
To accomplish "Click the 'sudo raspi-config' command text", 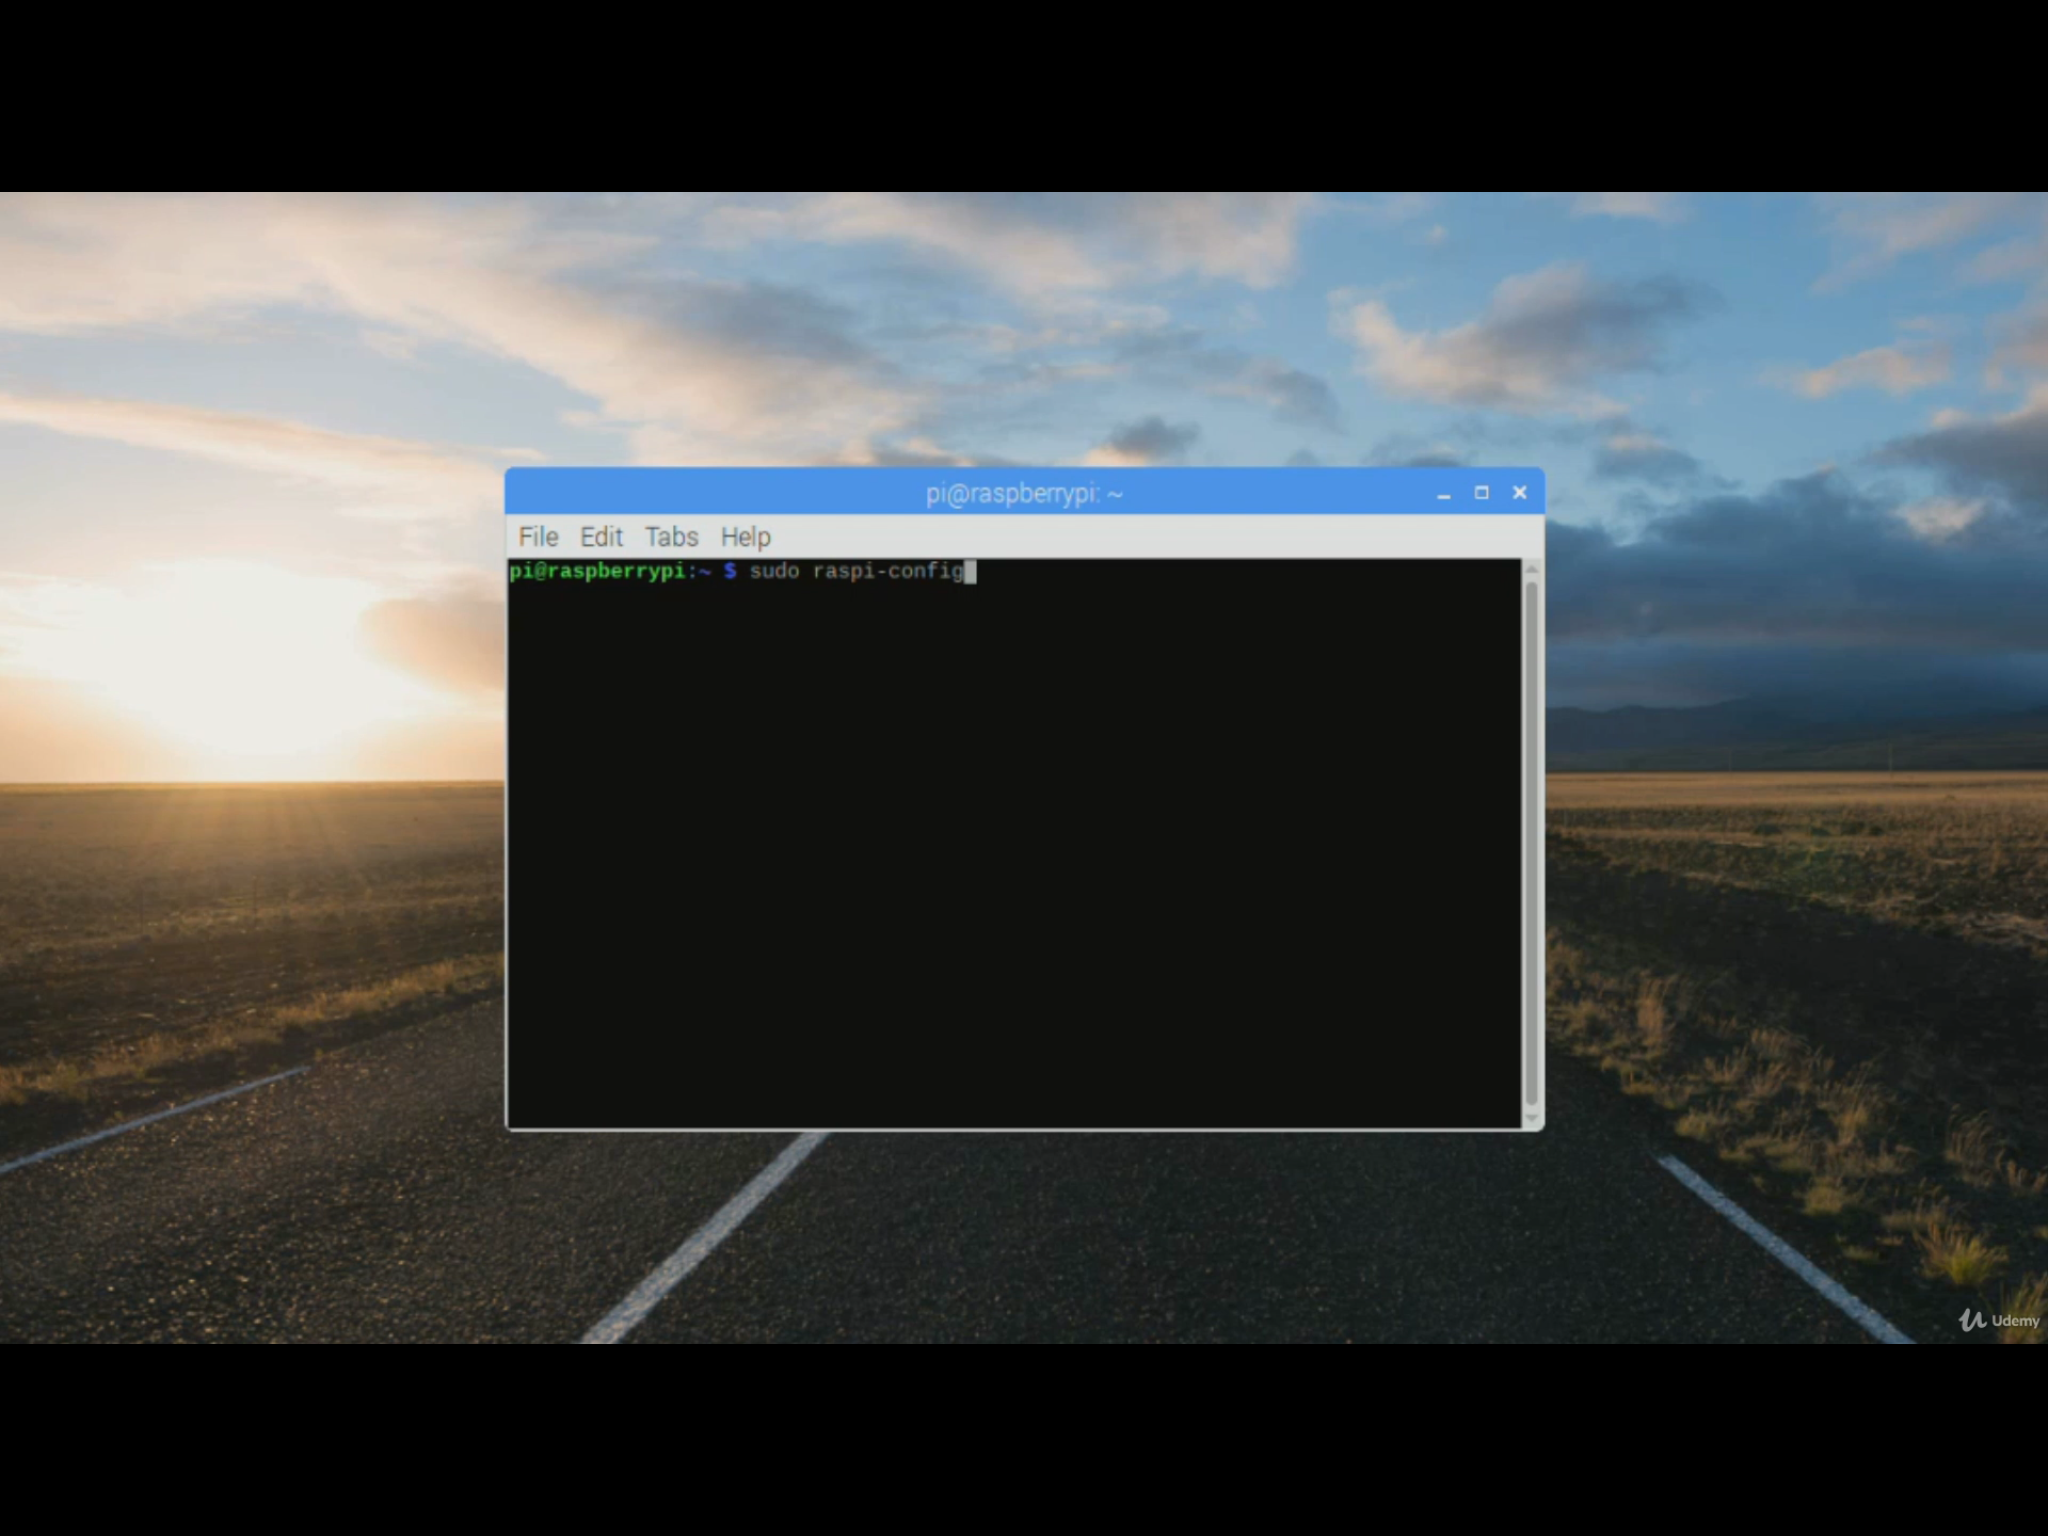I will [856, 571].
